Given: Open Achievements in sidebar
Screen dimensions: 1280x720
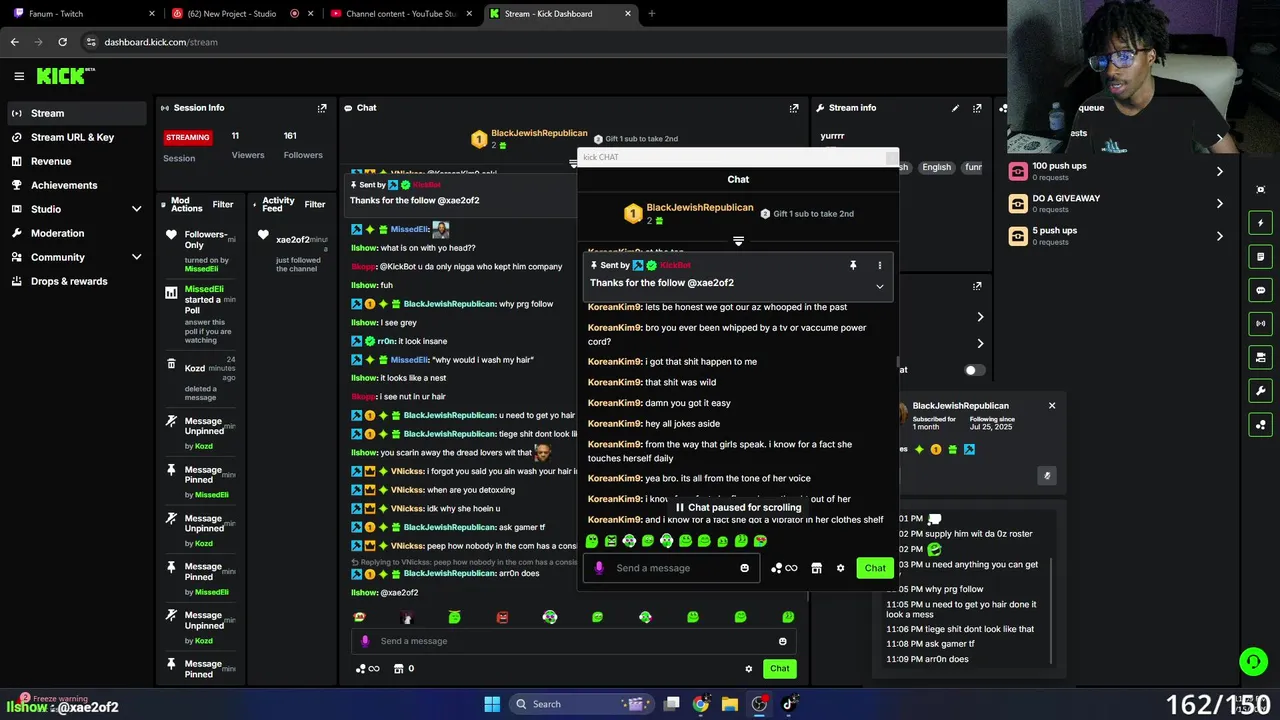Looking at the screenshot, I should click(77, 185).
